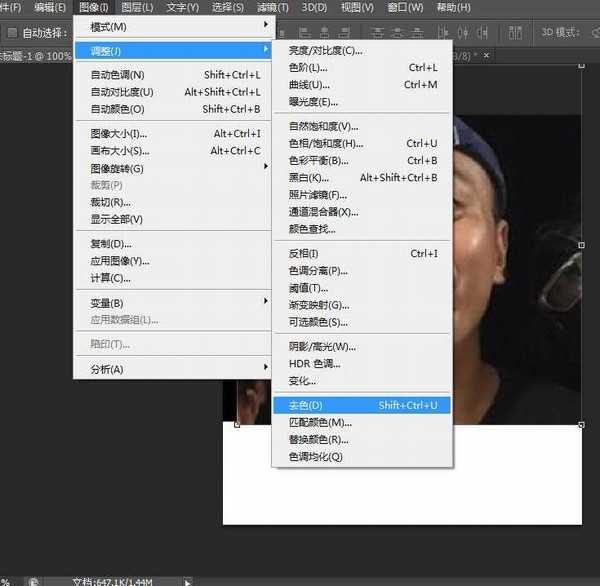
Task: Open 帮助(H) help menu
Action: [x=453, y=7]
